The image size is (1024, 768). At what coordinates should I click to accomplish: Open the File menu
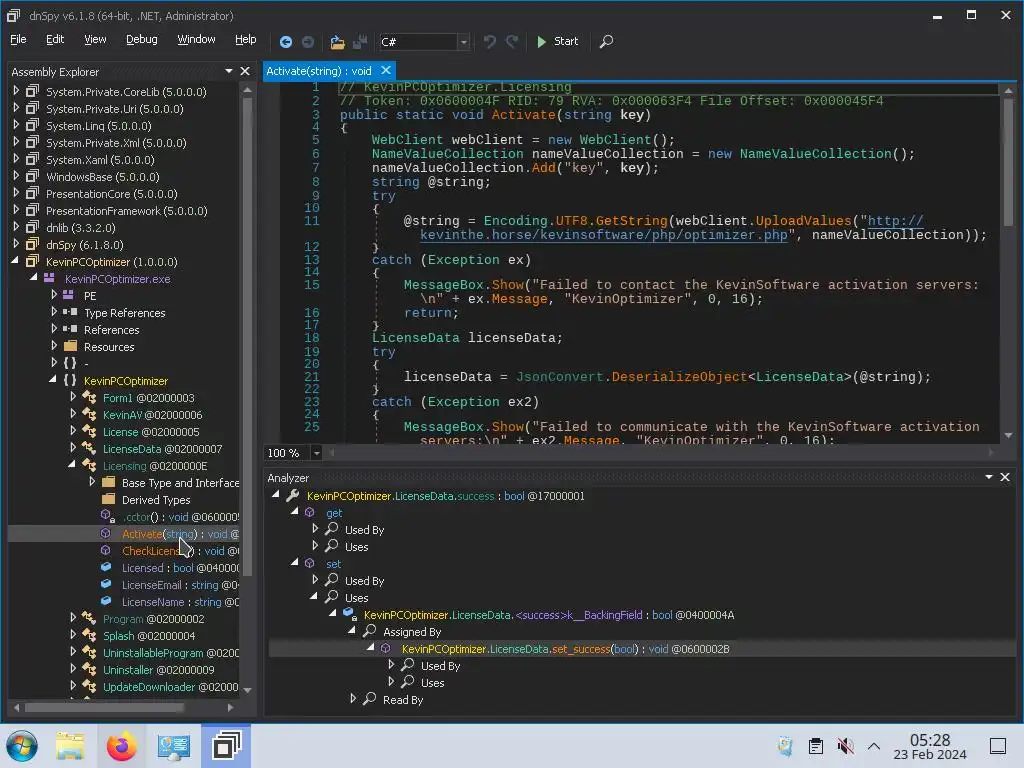point(18,39)
